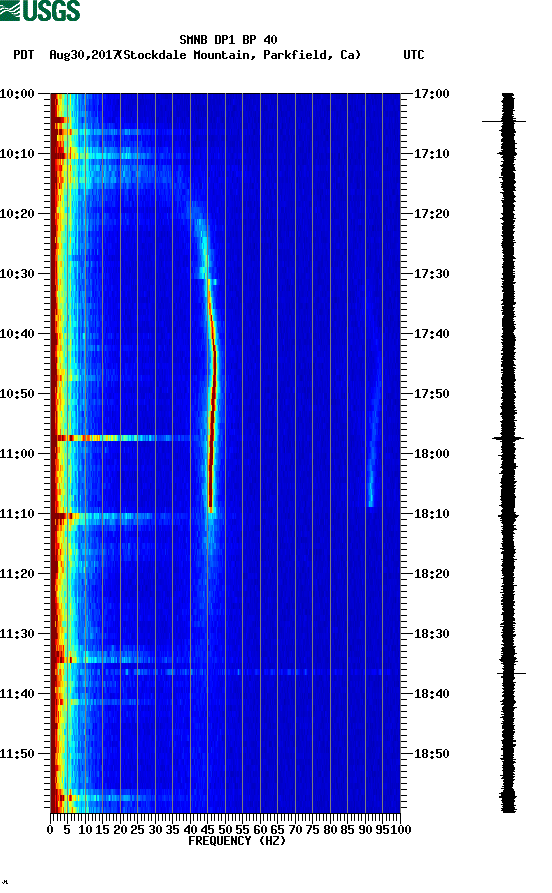The image size is (552, 893).
Task: Click the "0" frequency tick label
Action: (51, 830)
